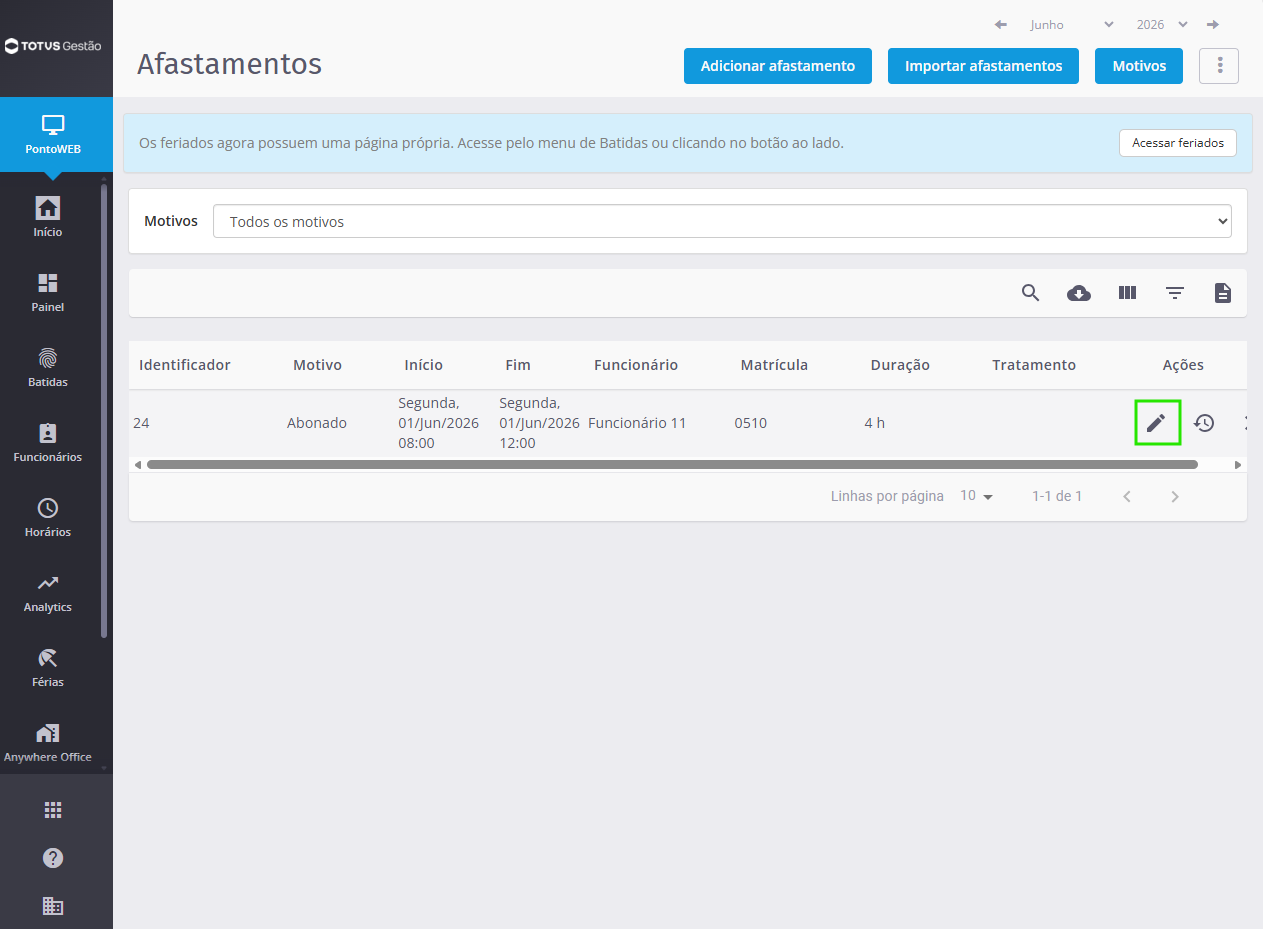Click the document report icon
1263x929 pixels.
click(1223, 293)
